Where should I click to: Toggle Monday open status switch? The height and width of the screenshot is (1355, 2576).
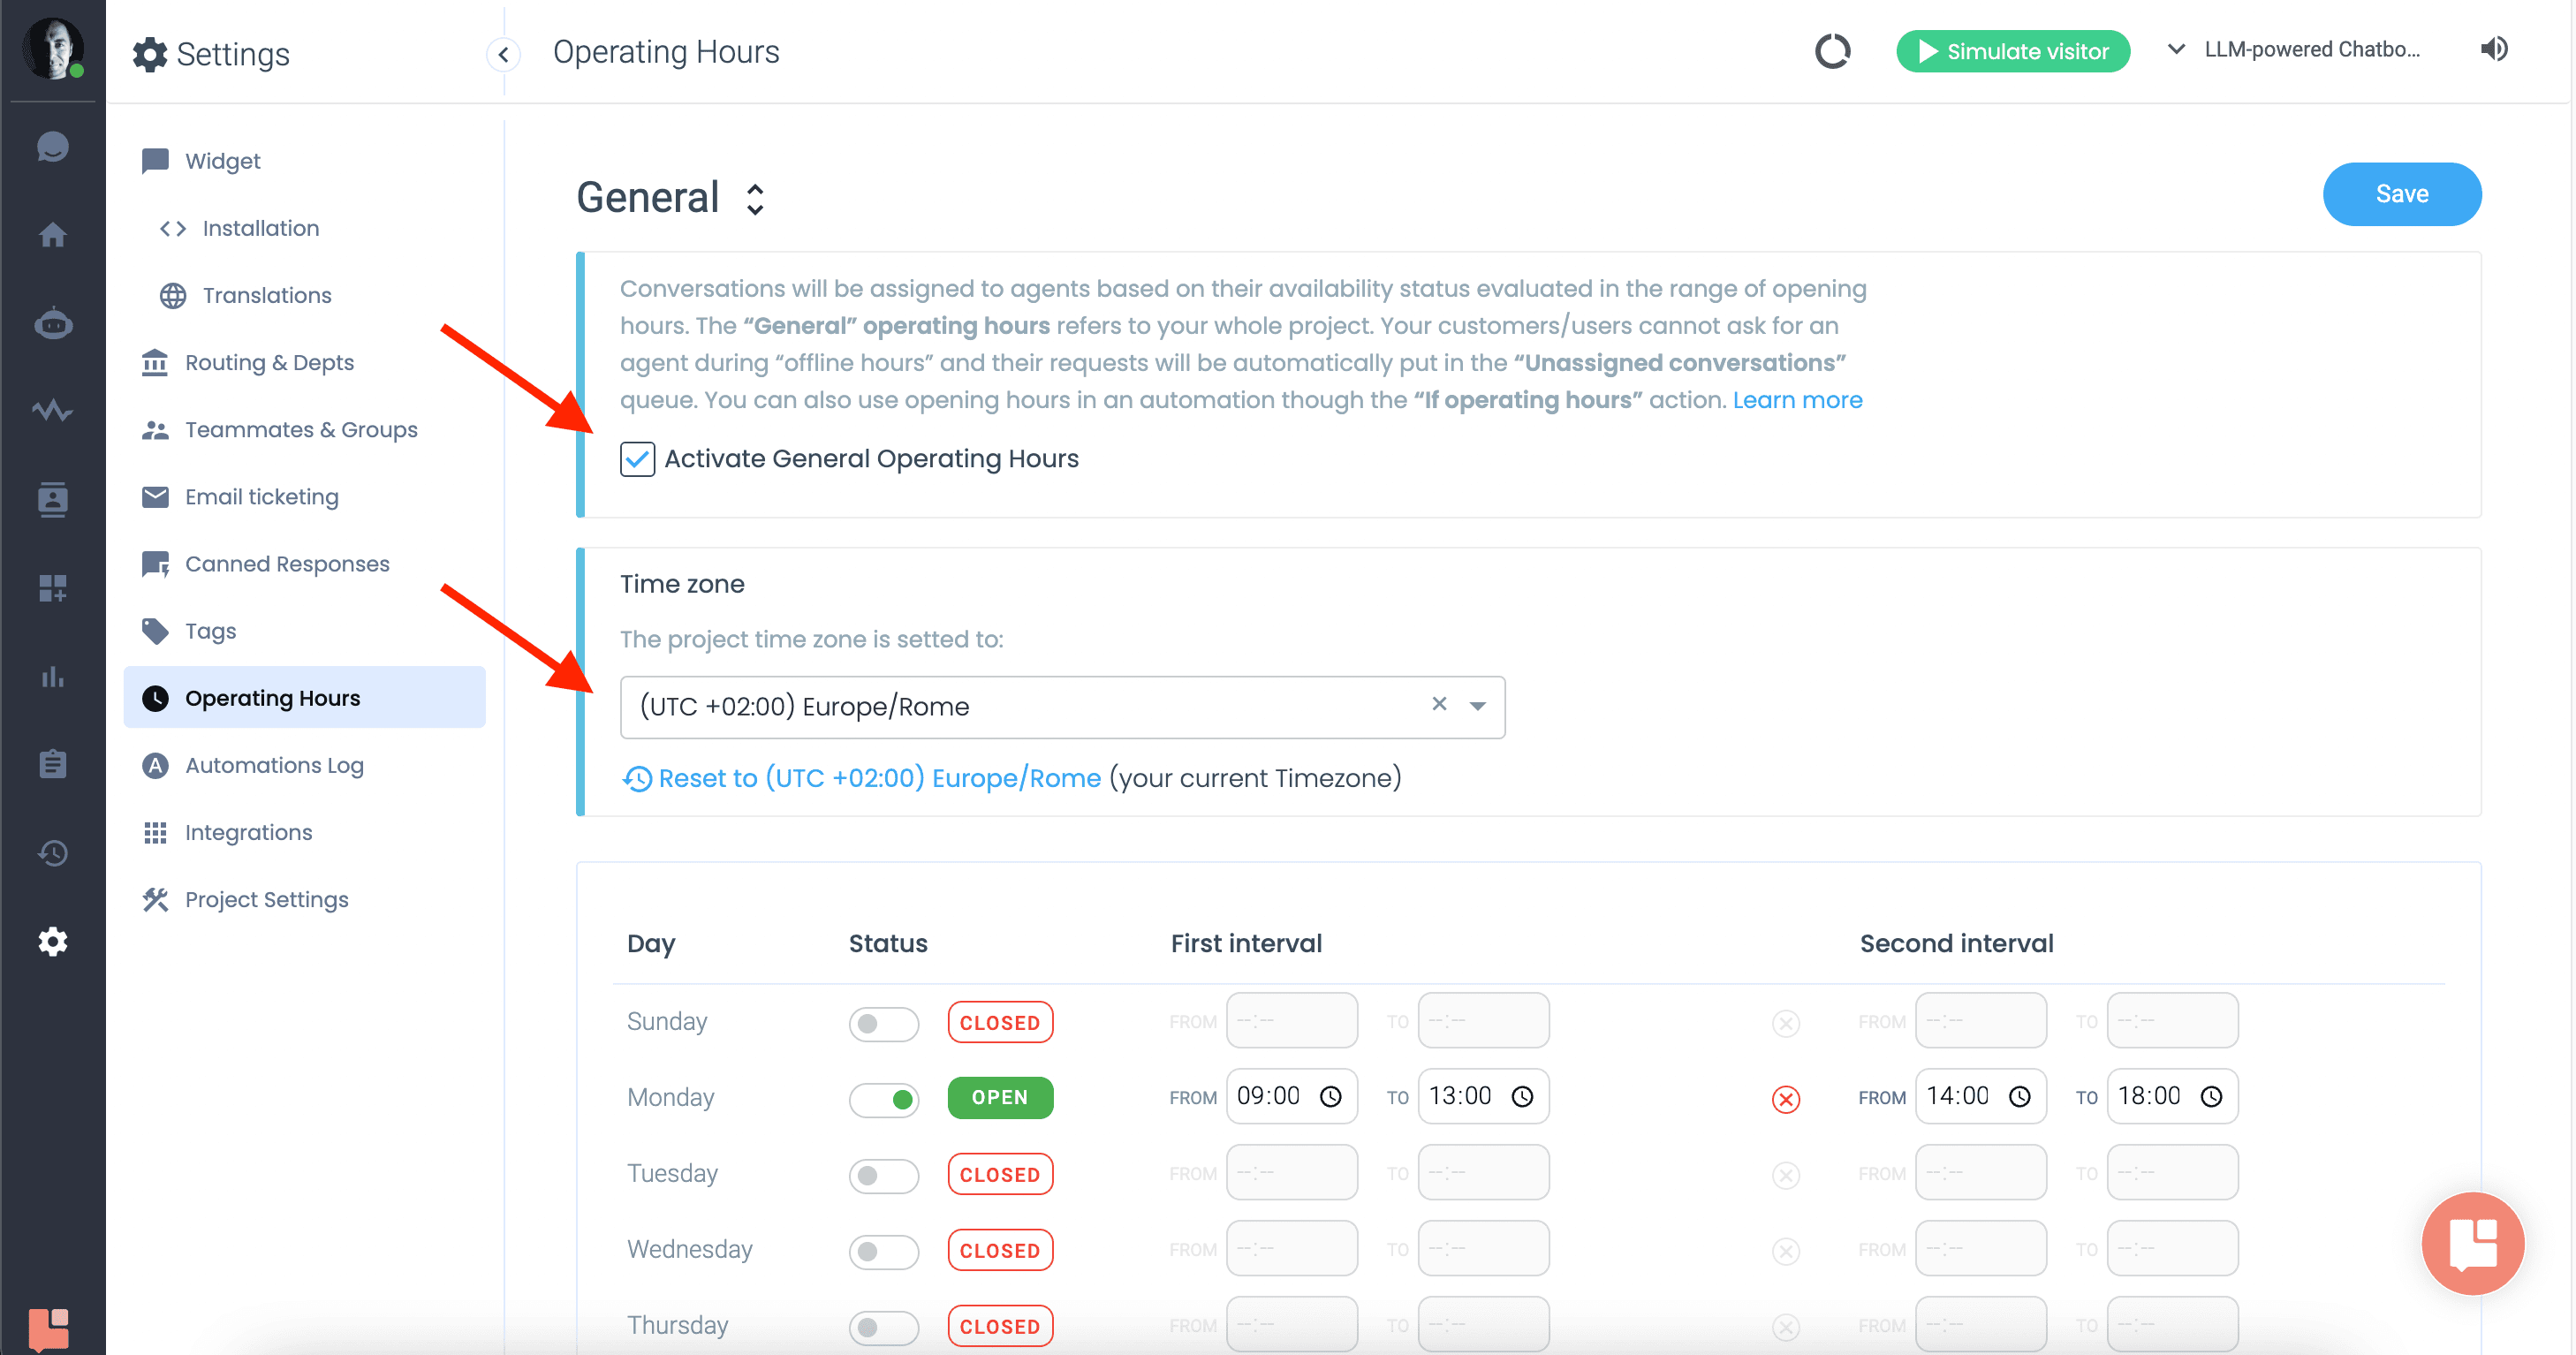click(x=883, y=1099)
